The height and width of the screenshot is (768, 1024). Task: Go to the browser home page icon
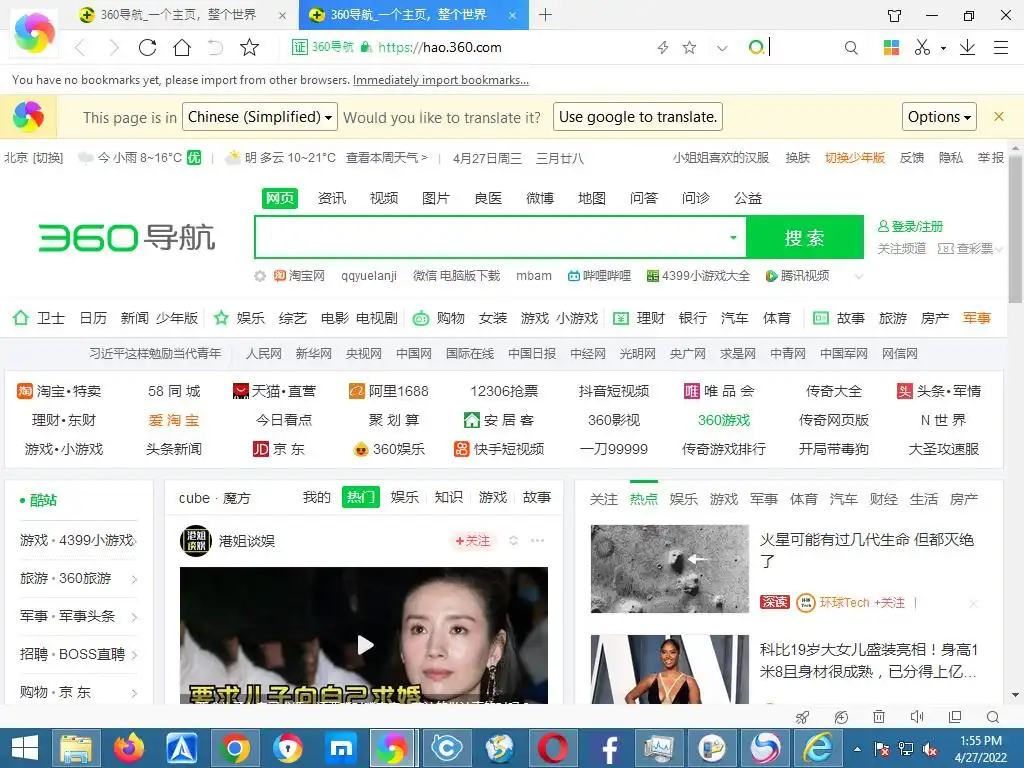(x=182, y=47)
